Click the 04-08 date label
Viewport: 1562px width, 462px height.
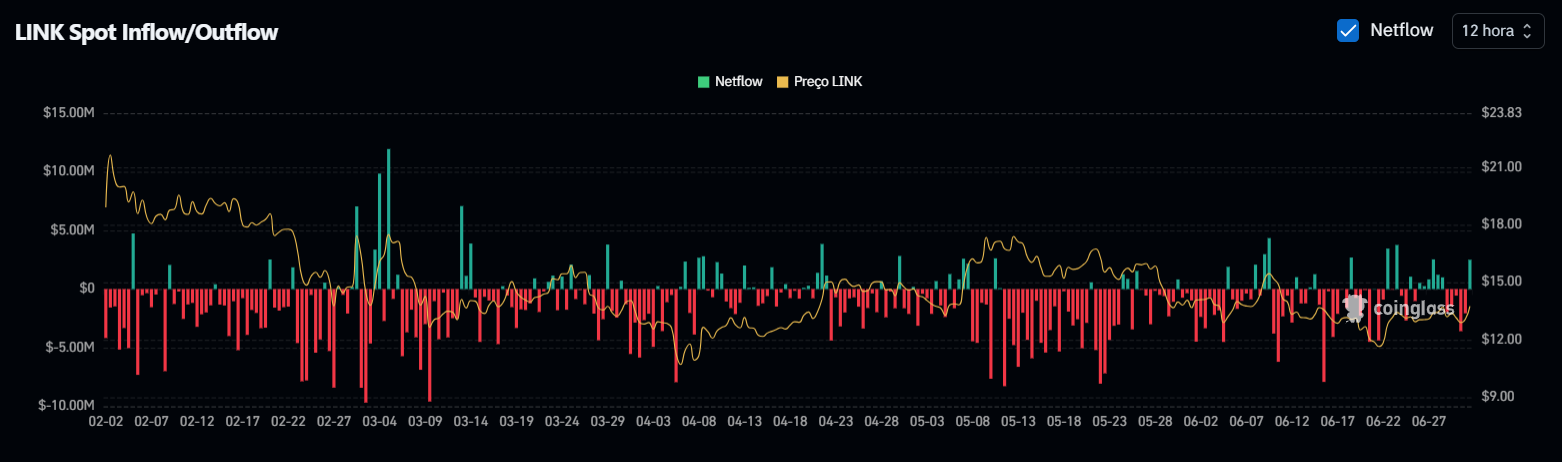click(698, 422)
